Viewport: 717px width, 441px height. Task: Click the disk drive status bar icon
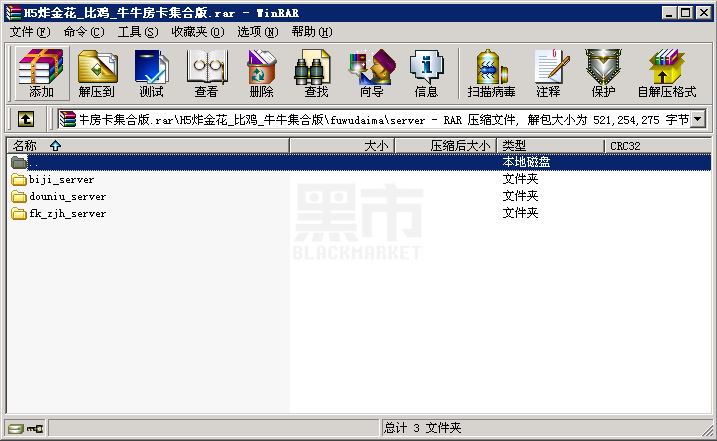pos(16,429)
